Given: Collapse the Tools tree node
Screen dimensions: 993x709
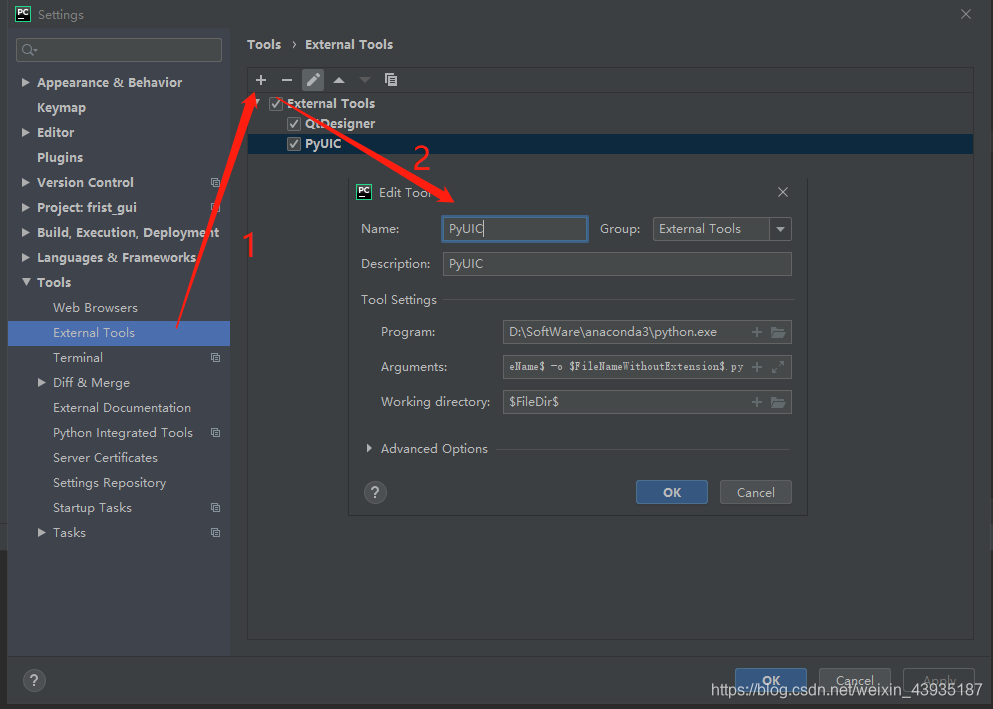Looking at the screenshot, I should pyautogui.click(x=26, y=282).
